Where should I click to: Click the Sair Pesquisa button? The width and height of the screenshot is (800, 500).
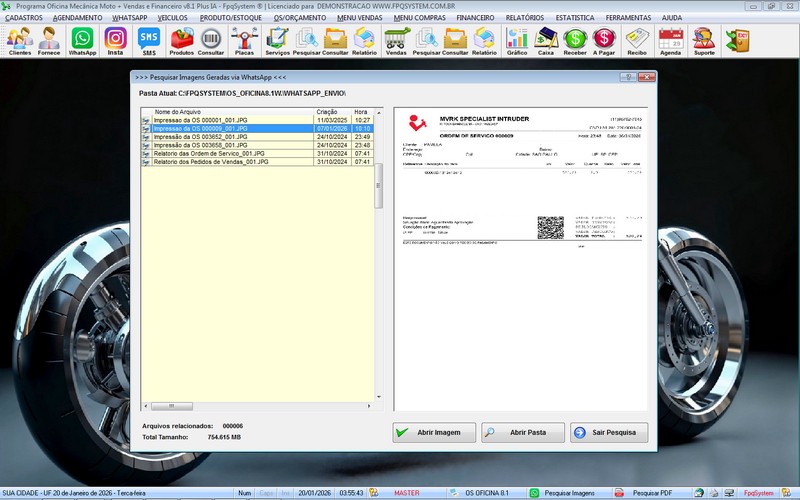(609, 432)
